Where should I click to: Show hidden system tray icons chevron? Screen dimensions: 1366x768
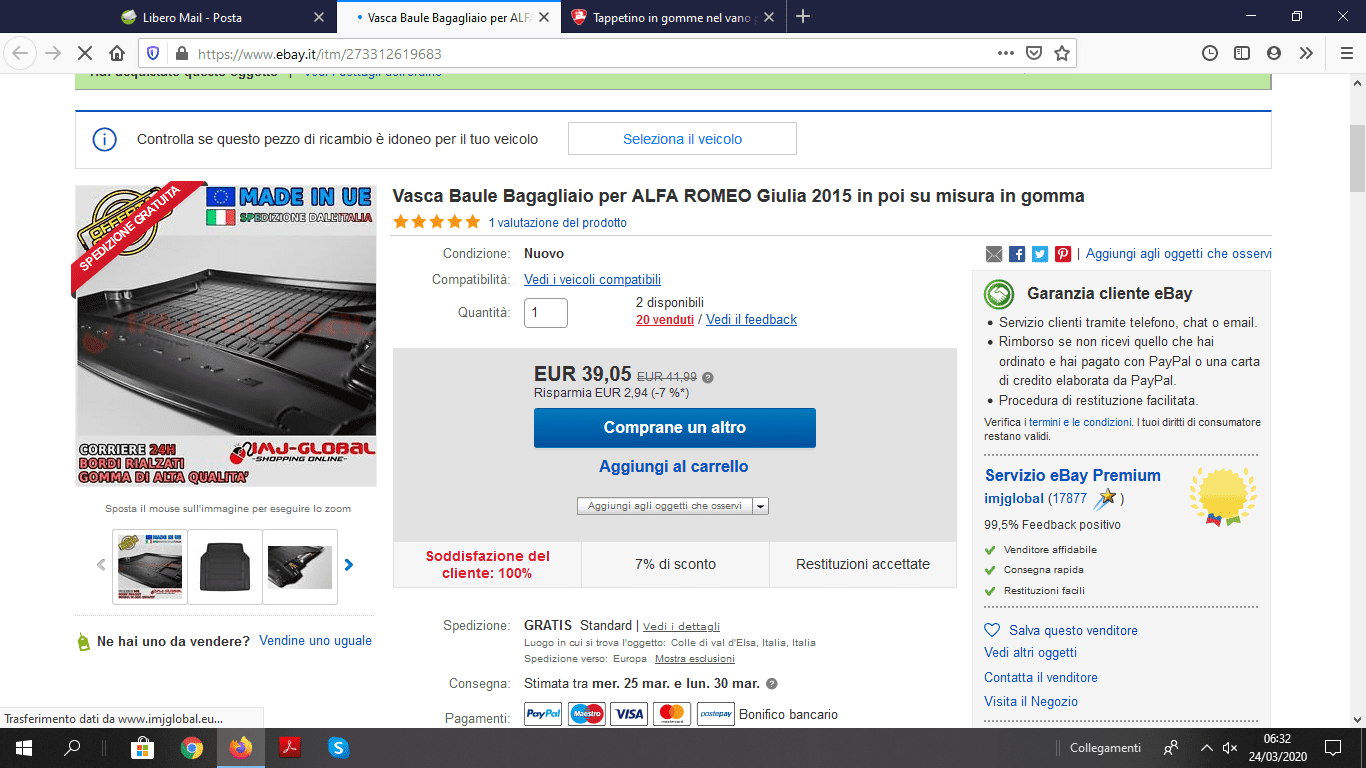(x=1207, y=747)
